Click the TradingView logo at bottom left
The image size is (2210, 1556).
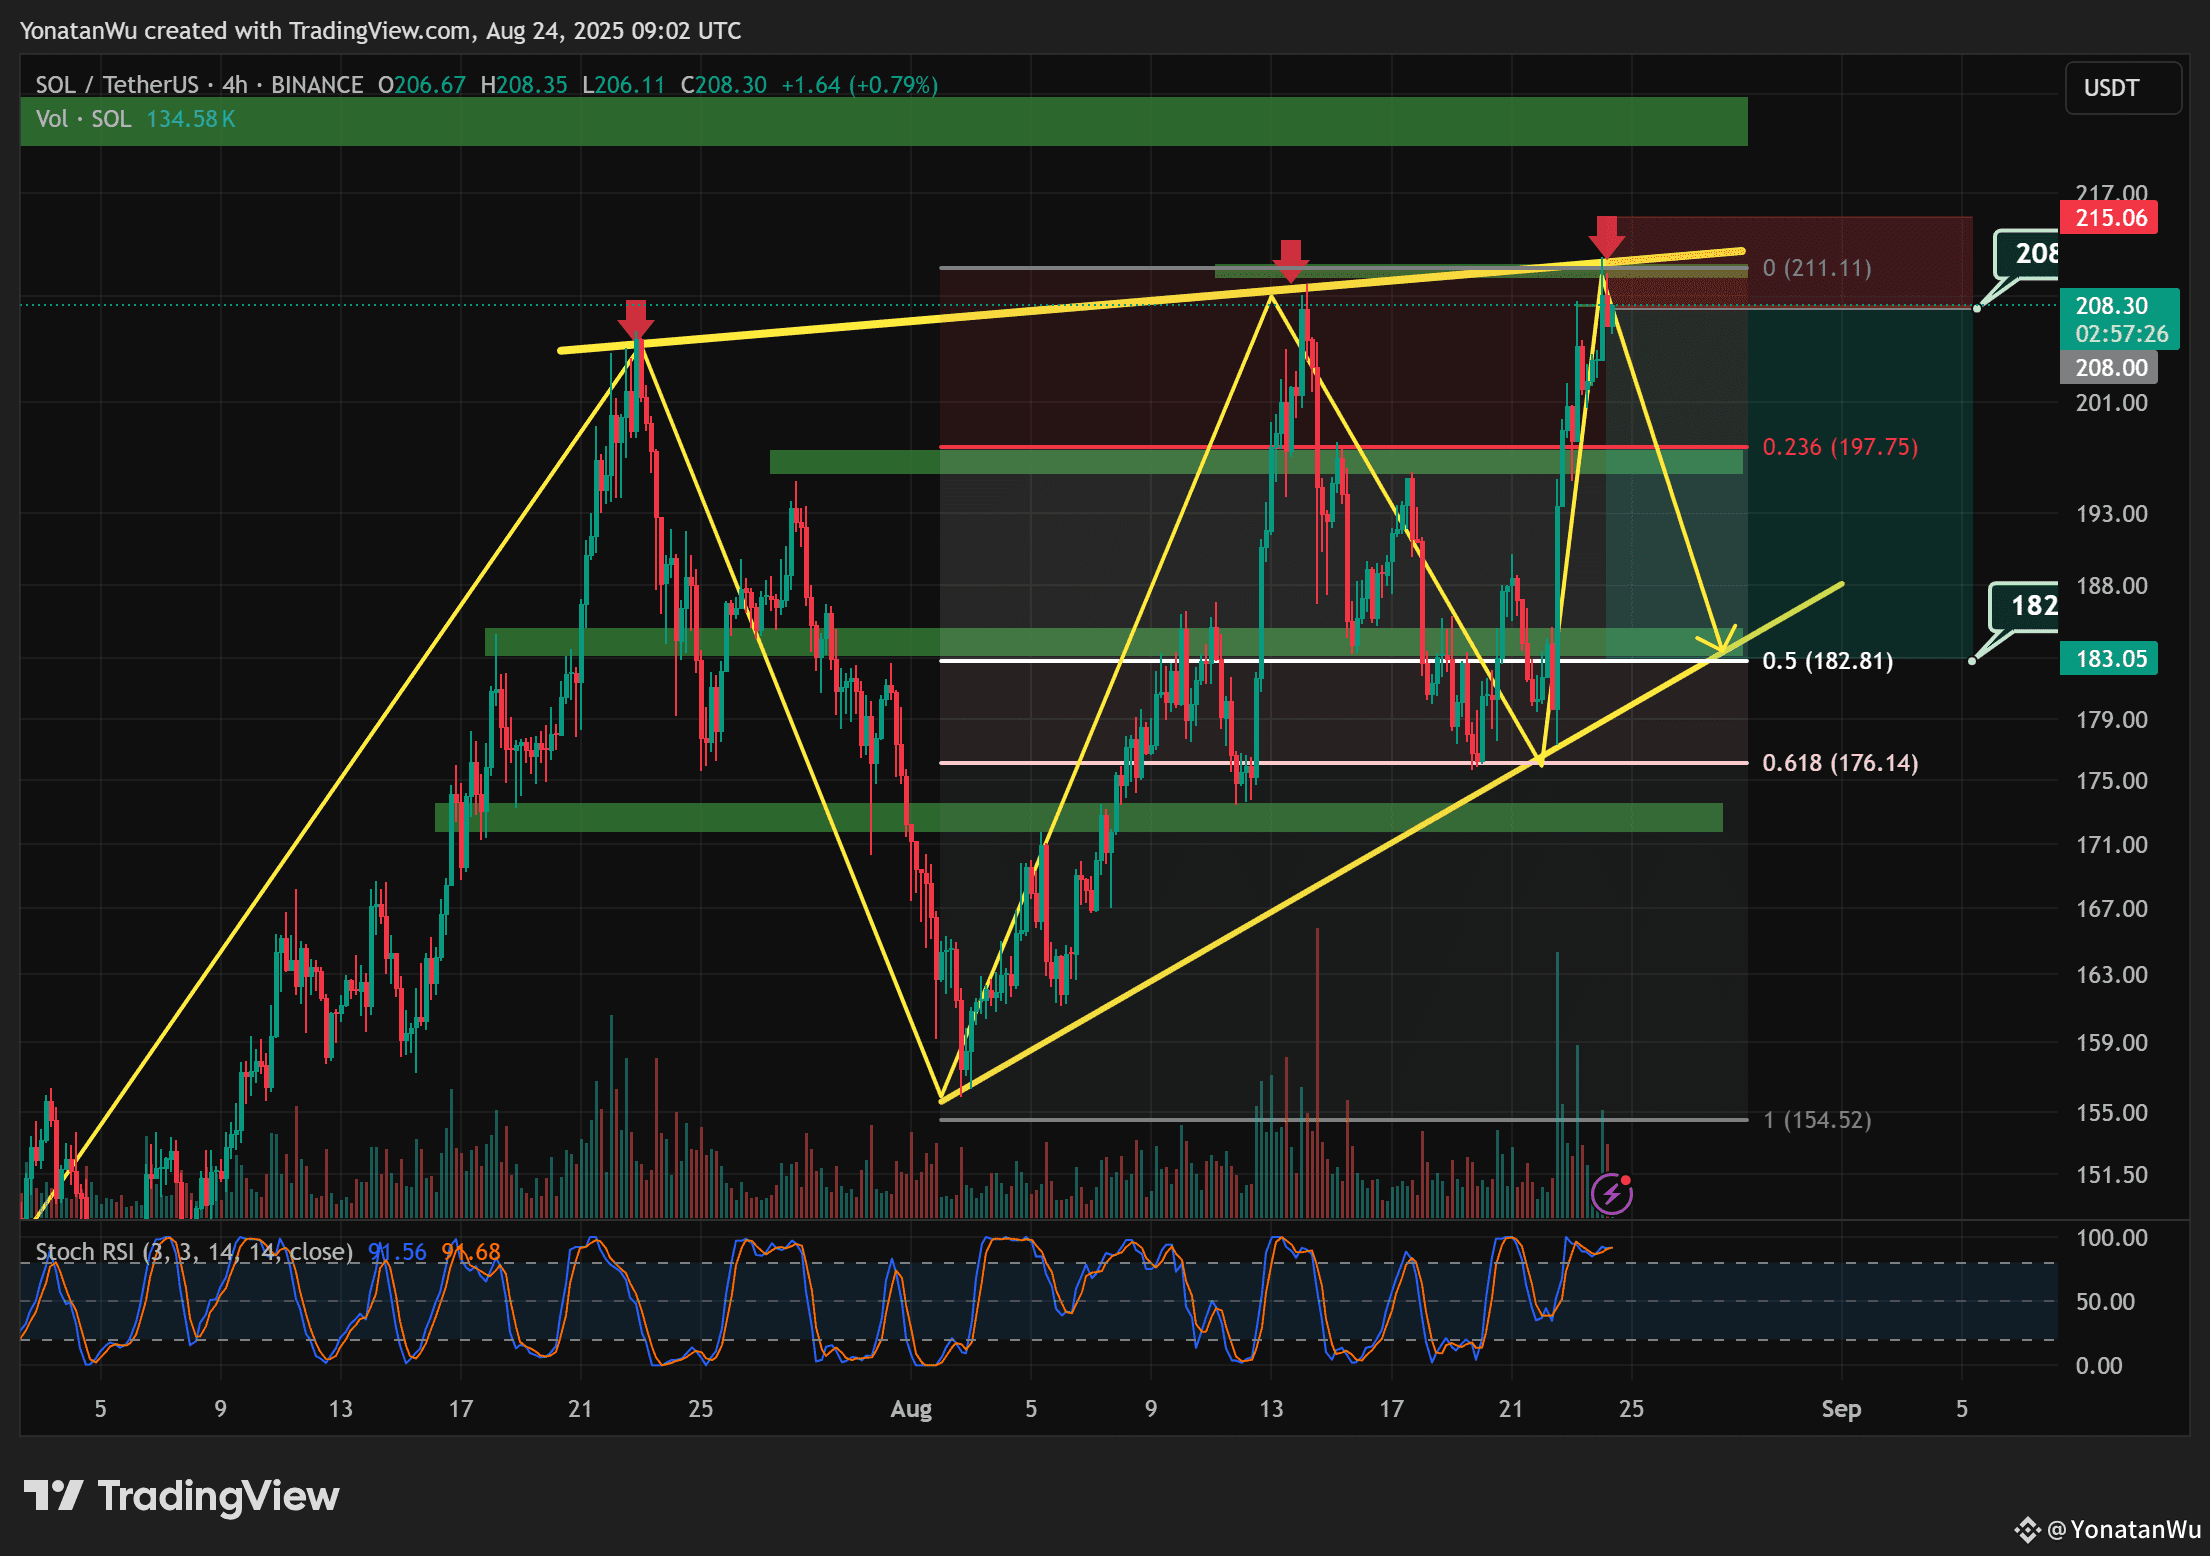click(x=181, y=1496)
